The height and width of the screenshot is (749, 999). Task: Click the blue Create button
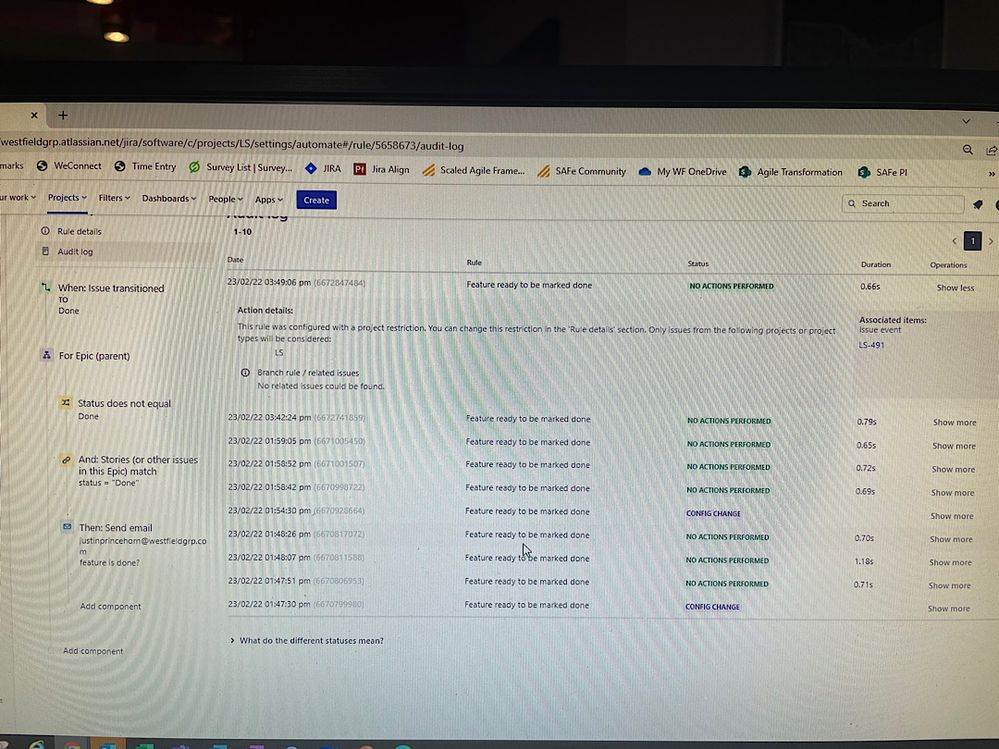(x=317, y=200)
